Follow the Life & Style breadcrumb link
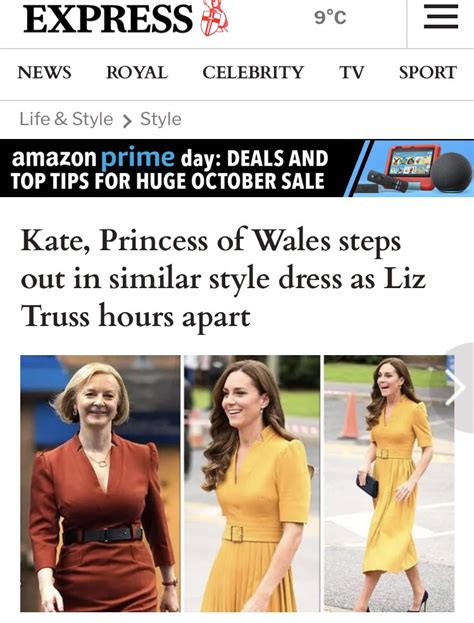 (x=66, y=119)
